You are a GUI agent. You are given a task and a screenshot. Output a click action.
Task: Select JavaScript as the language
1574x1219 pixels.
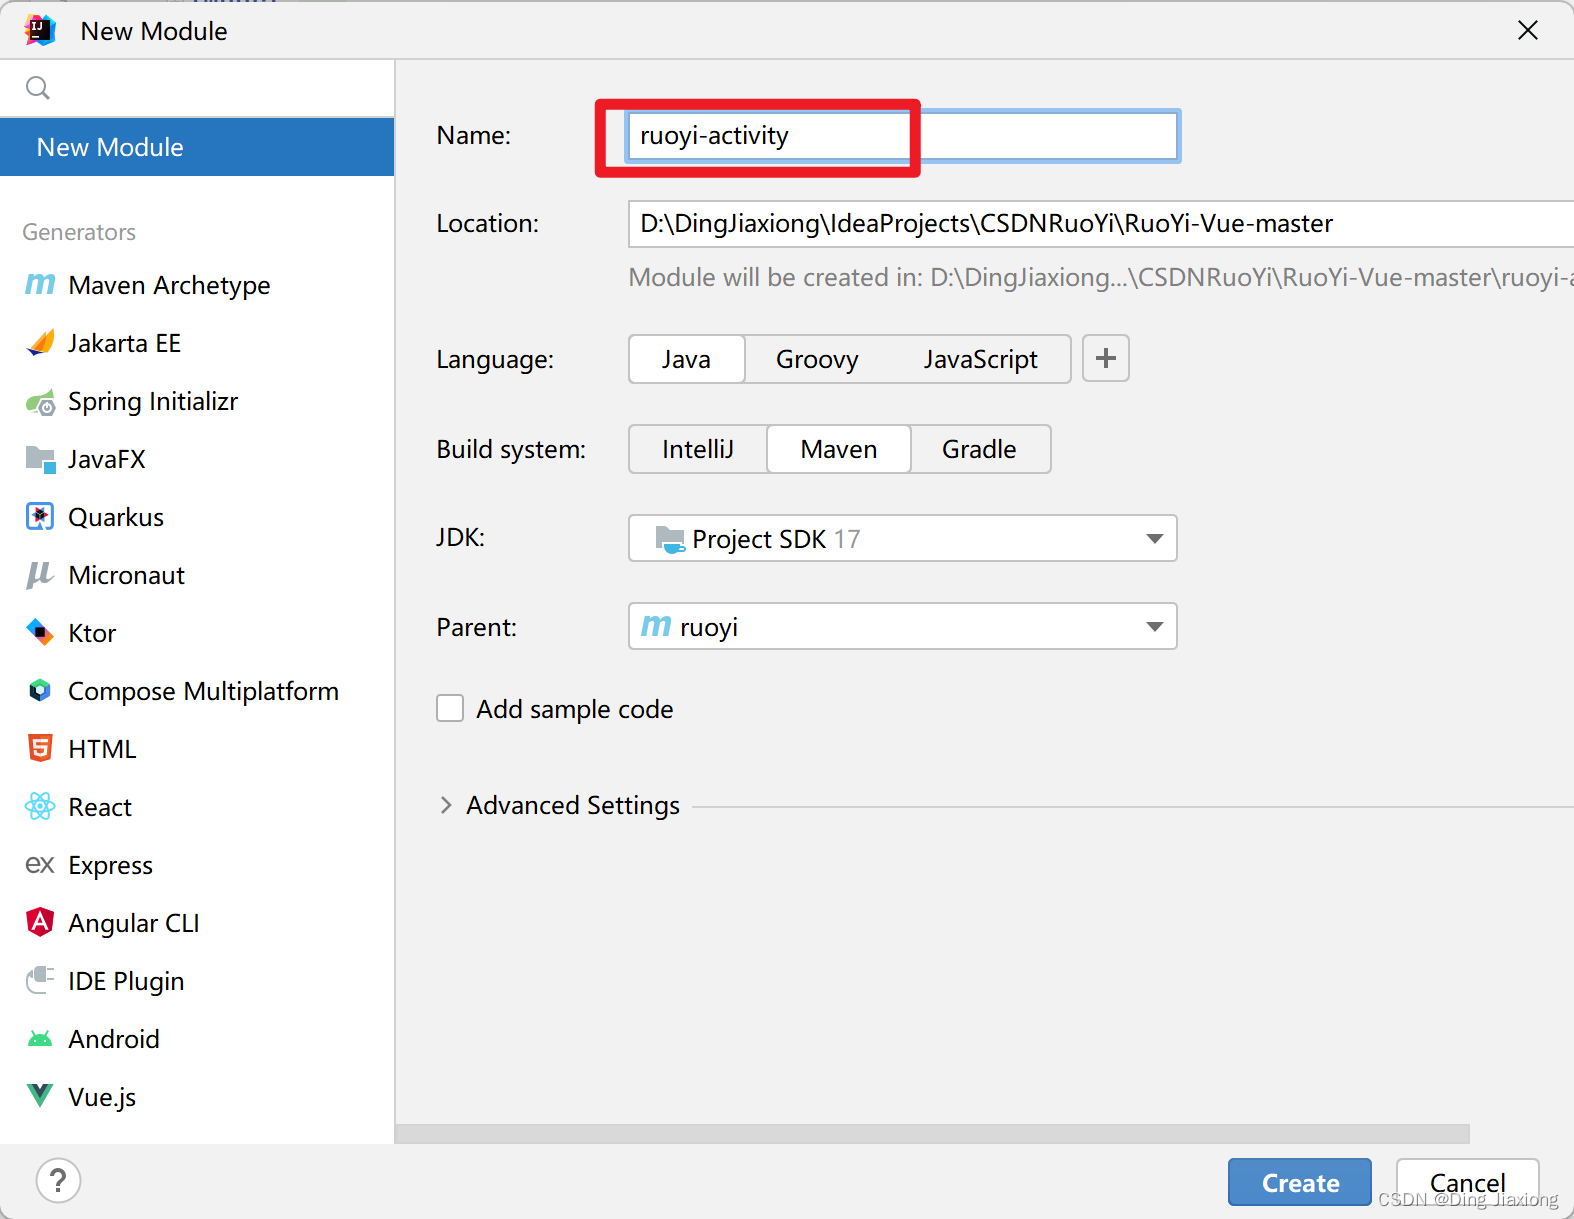[980, 359]
